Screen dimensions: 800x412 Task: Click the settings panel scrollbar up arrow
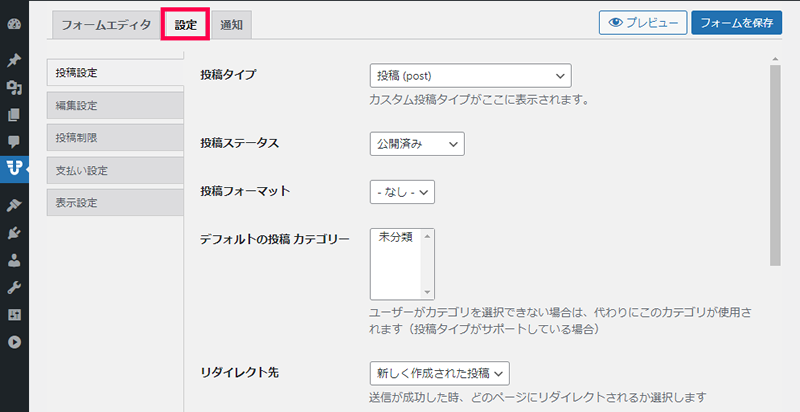[x=776, y=59]
